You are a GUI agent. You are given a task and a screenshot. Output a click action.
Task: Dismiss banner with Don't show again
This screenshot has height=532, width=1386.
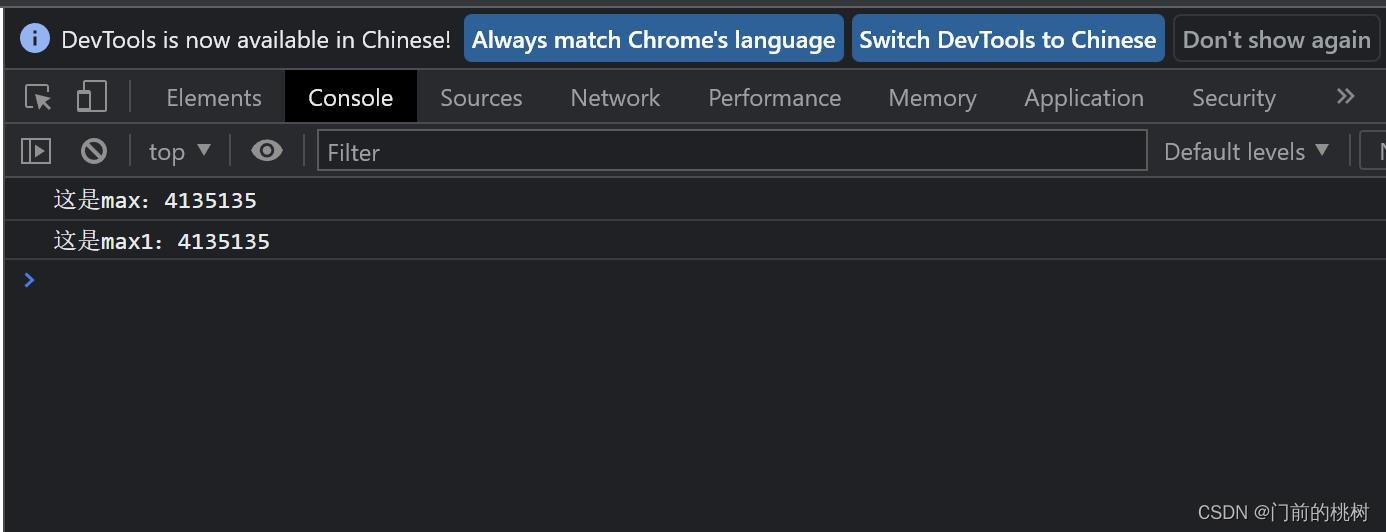tap(1276, 39)
